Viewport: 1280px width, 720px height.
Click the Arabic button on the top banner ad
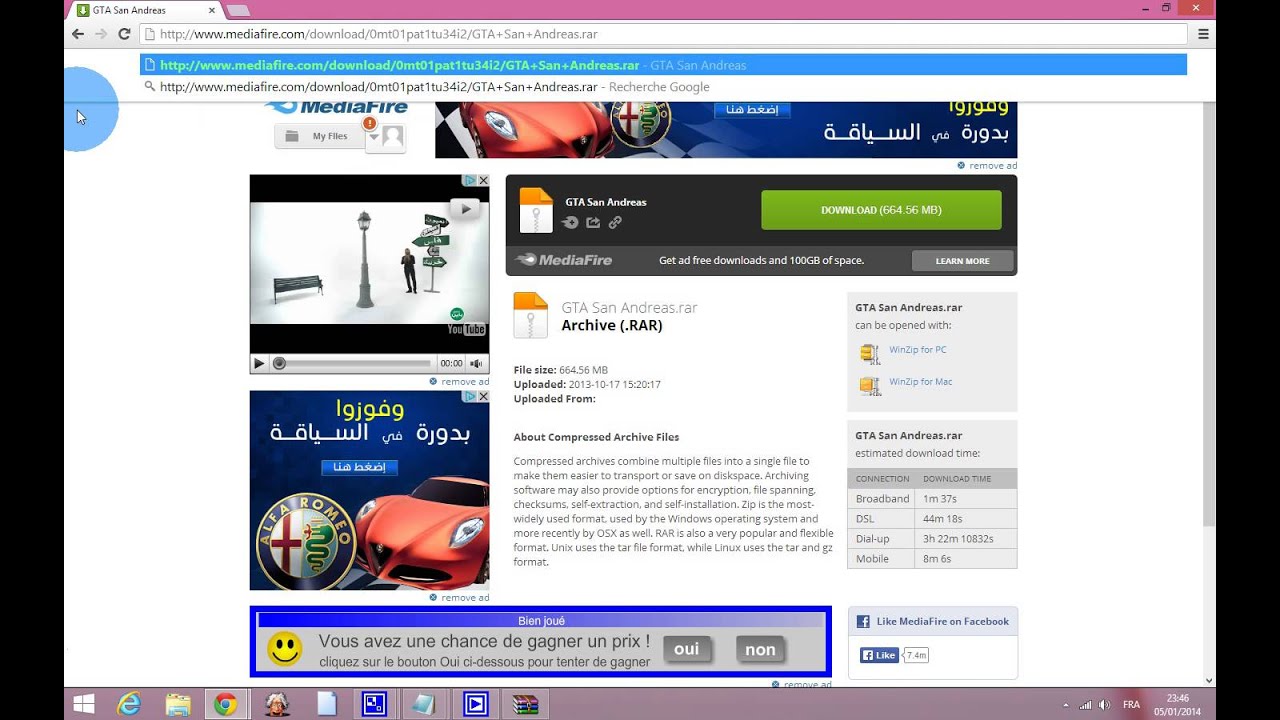(x=752, y=110)
